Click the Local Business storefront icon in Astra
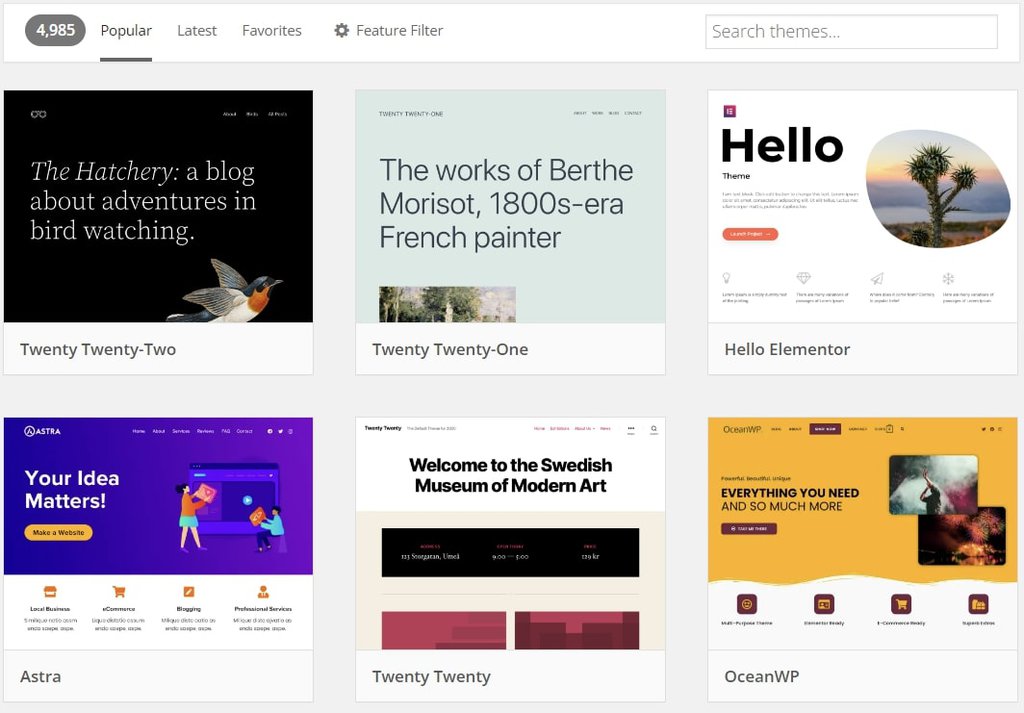This screenshot has width=1024, height=713. pyautogui.click(x=50, y=590)
